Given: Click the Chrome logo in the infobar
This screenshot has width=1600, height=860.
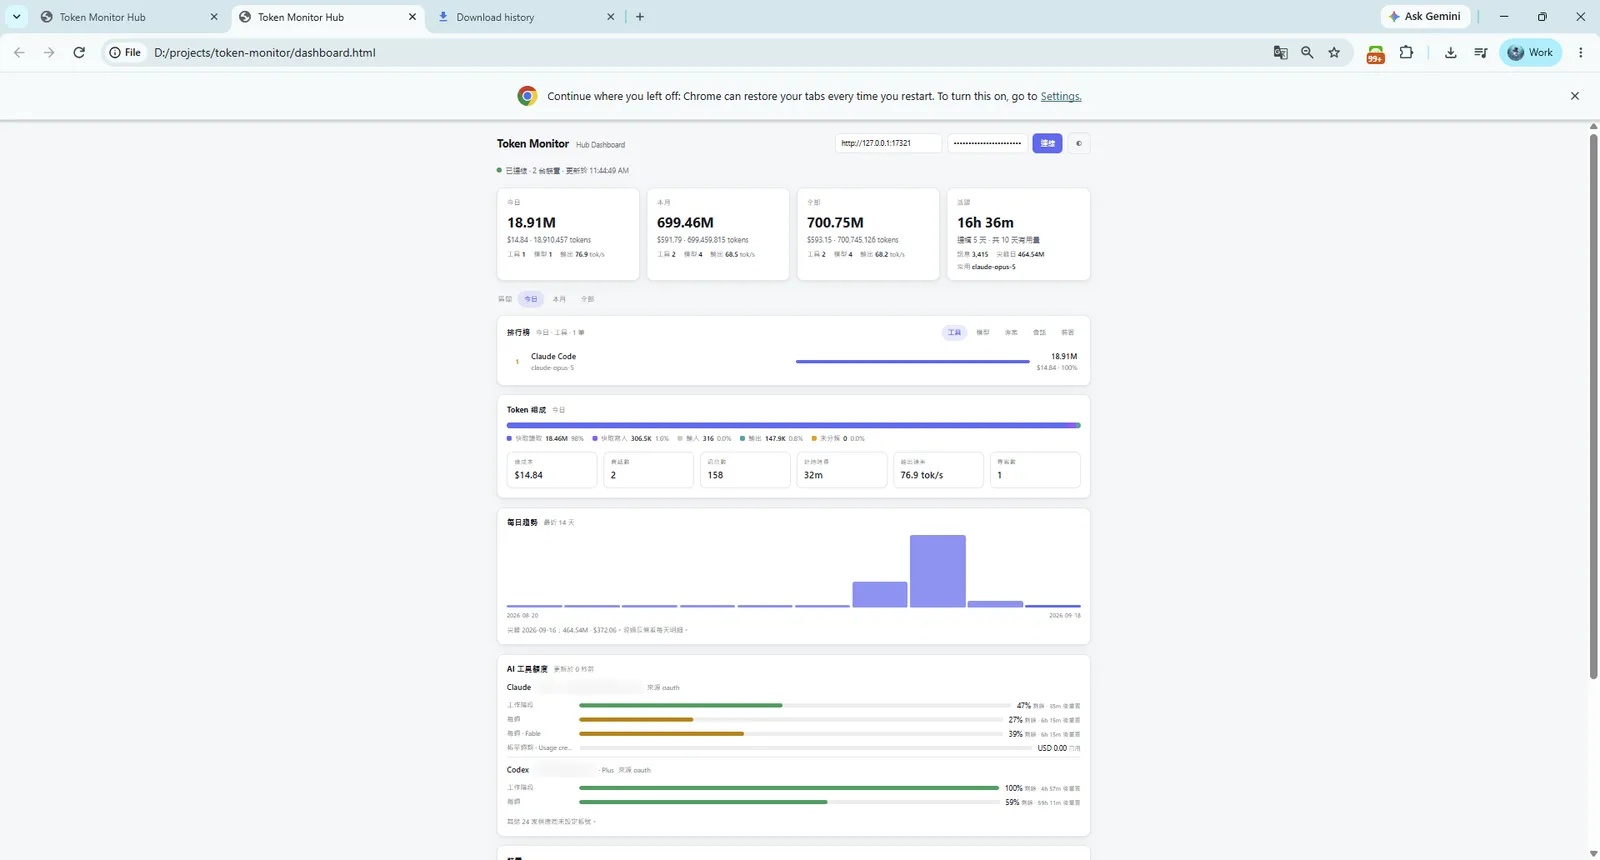Looking at the screenshot, I should [x=527, y=96].
